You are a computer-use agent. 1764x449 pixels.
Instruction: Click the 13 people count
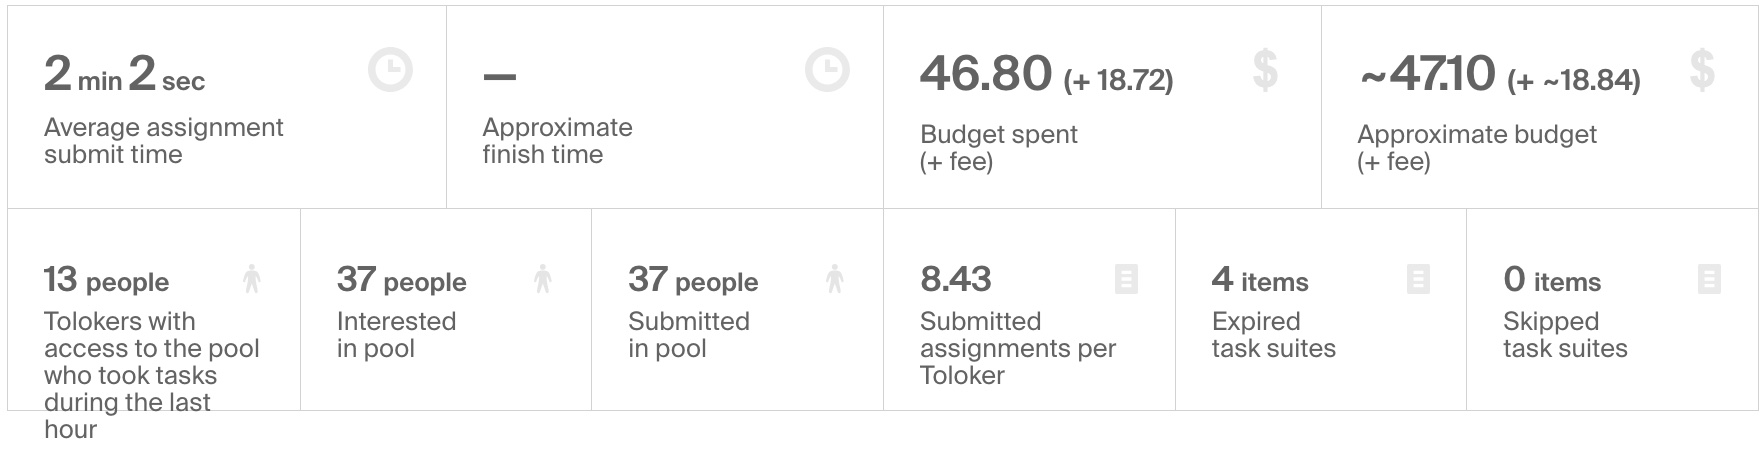pos(106,280)
